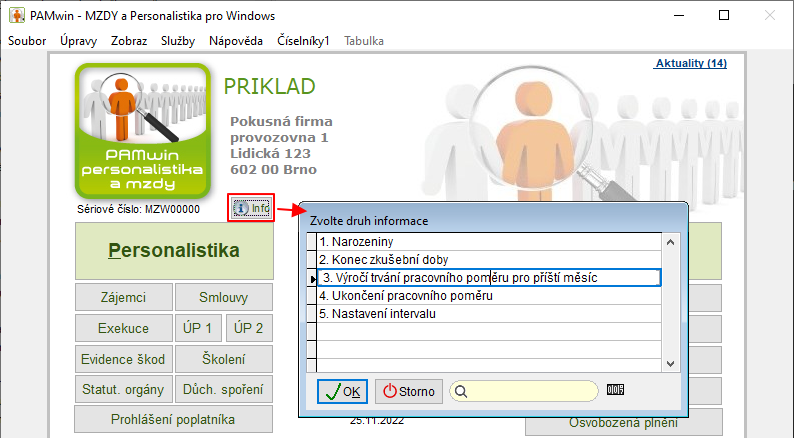This screenshot has height=438, width=794.
Task: Open the Prohlášení poplatníka section
Action: (173, 419)
